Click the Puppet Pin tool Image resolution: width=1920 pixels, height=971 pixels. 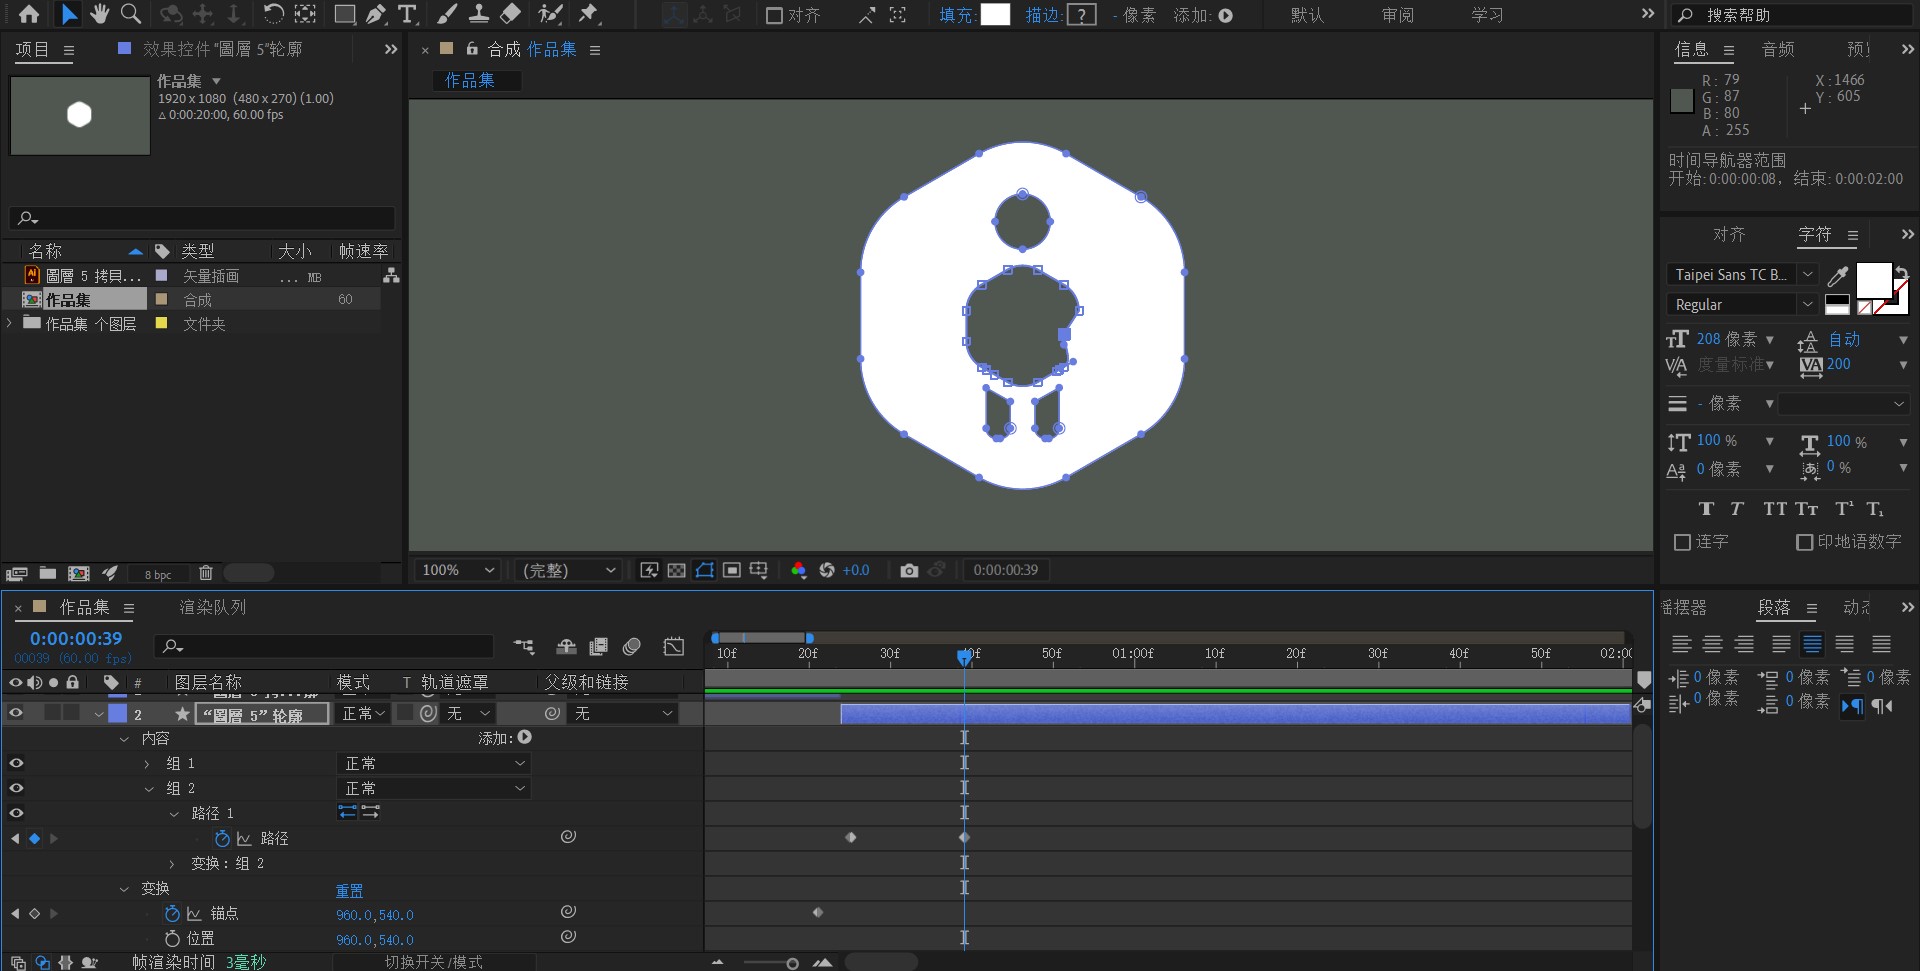(x=589, y=14)
